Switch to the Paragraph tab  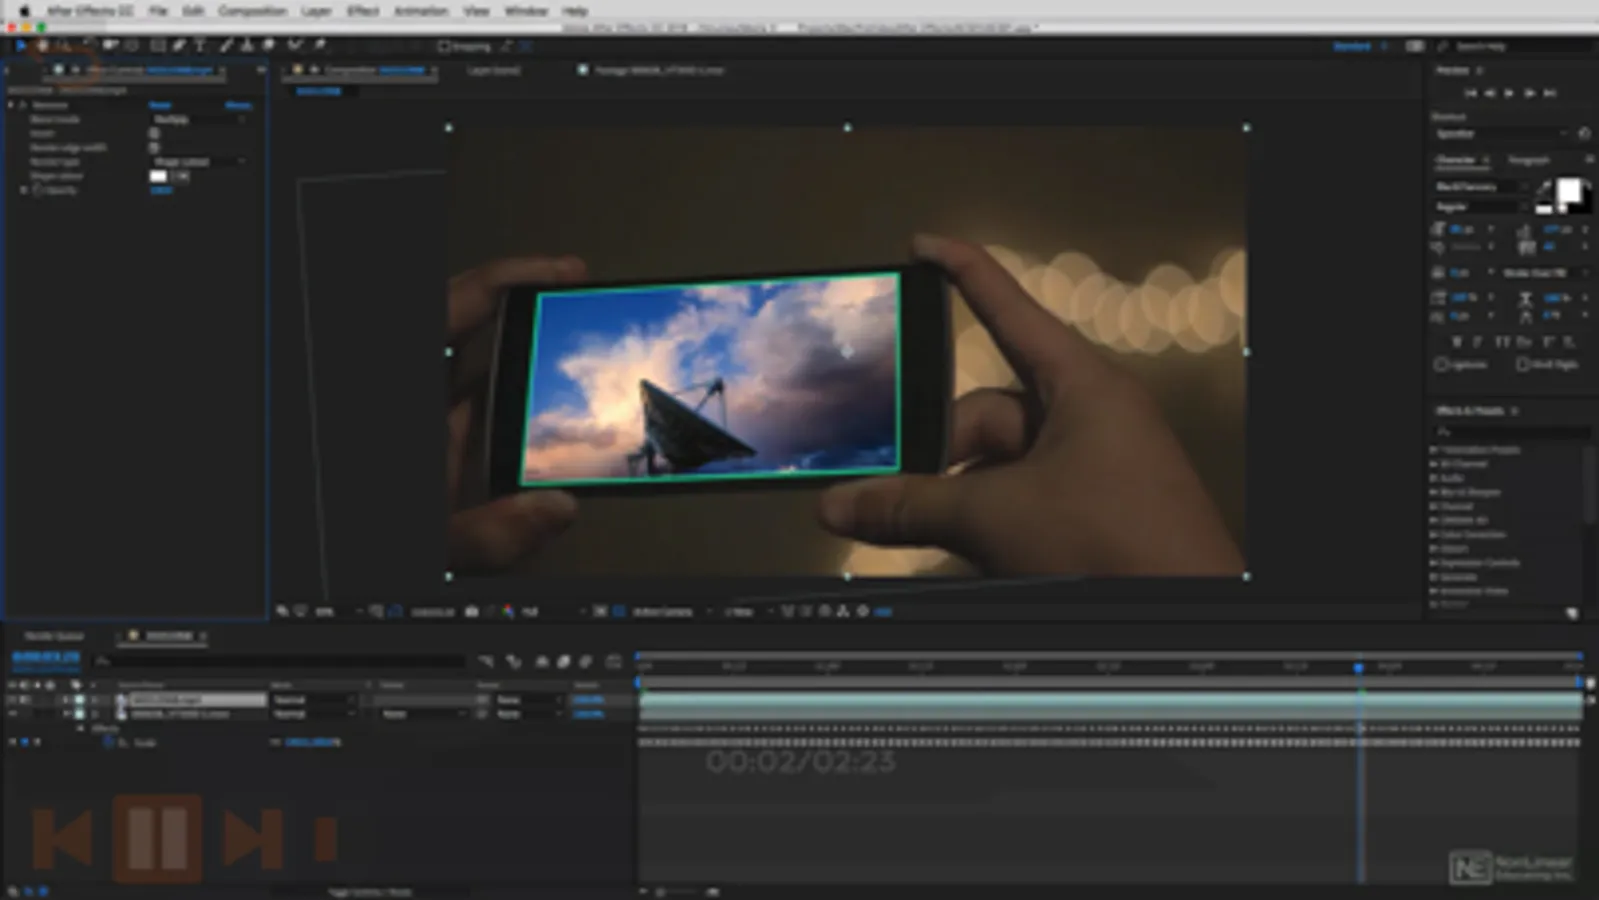point(1528,160)
